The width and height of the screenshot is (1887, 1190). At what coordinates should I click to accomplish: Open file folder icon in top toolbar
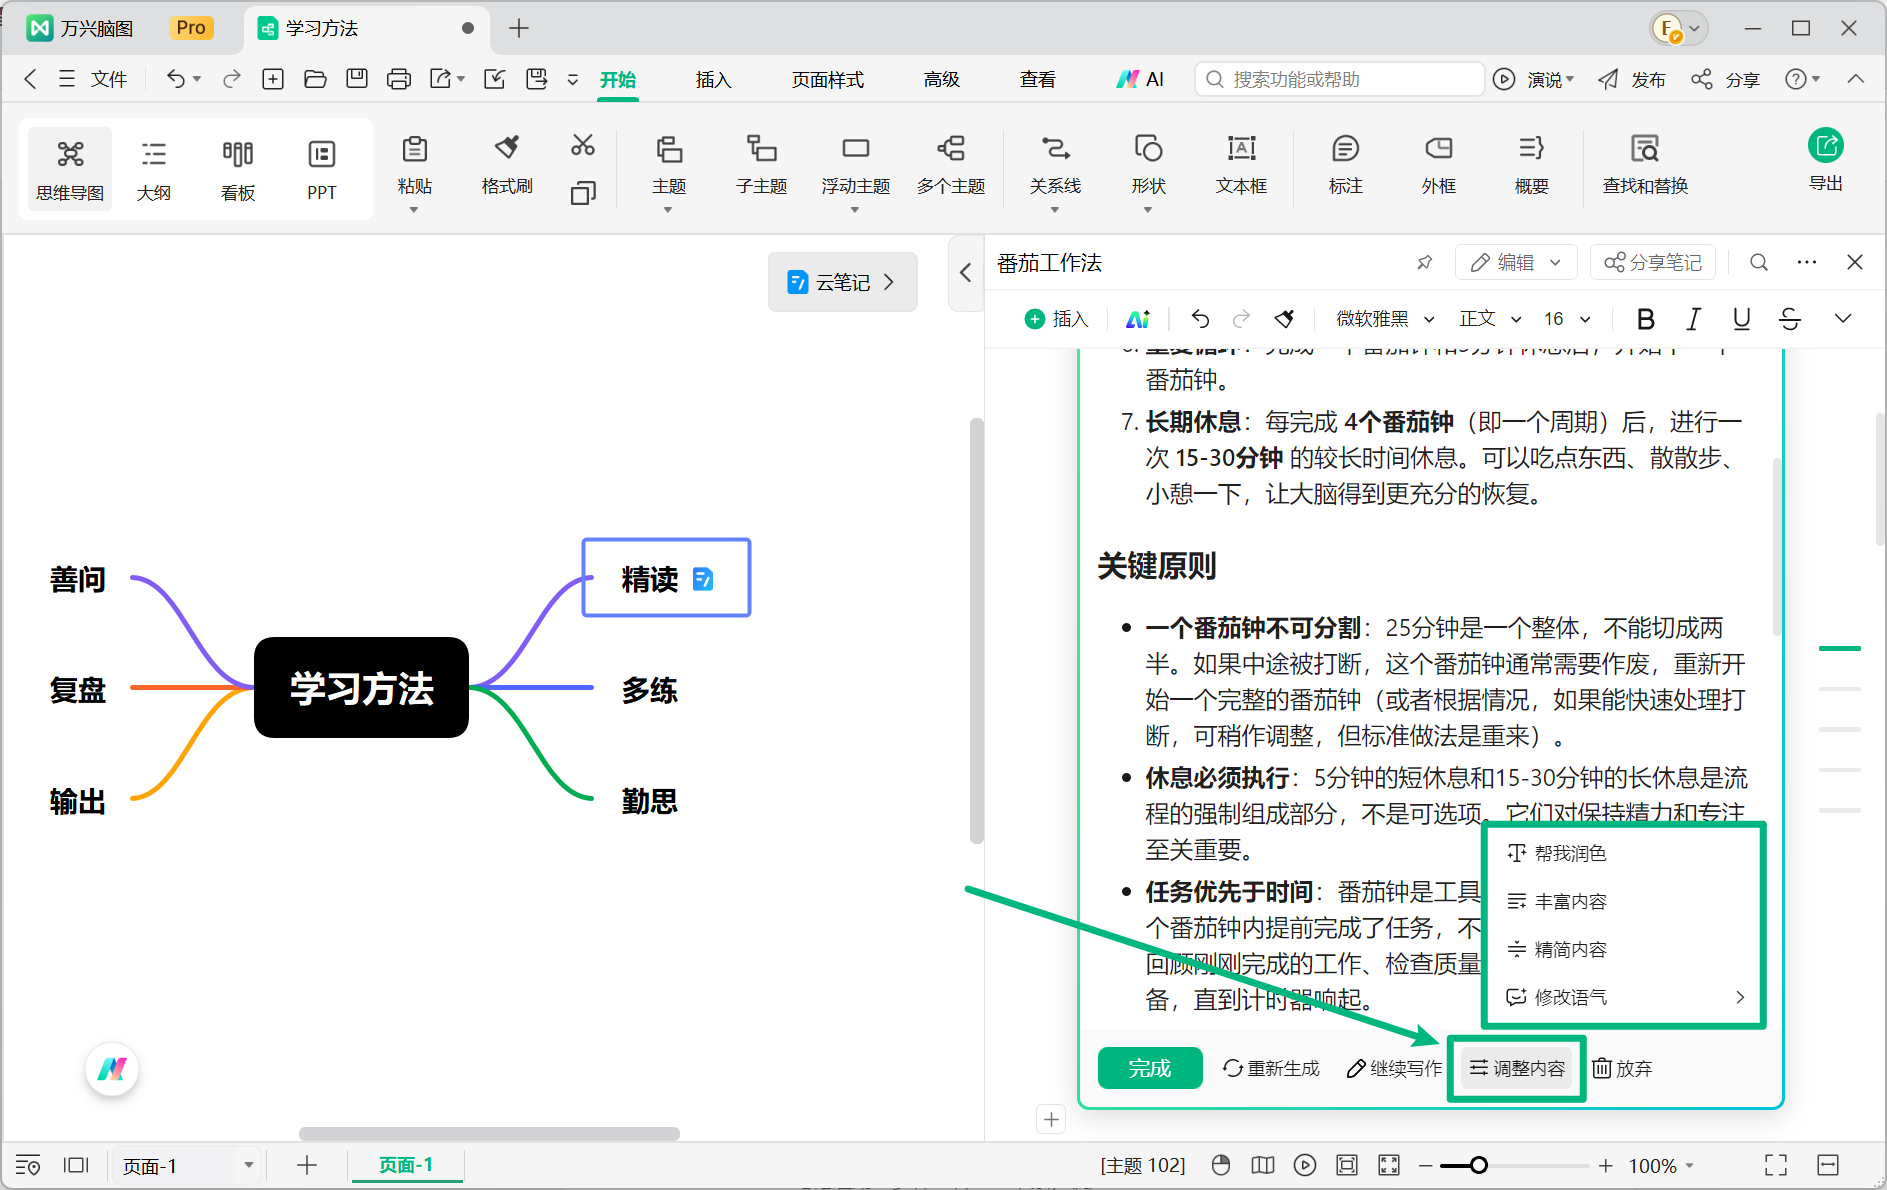(315, 79)
